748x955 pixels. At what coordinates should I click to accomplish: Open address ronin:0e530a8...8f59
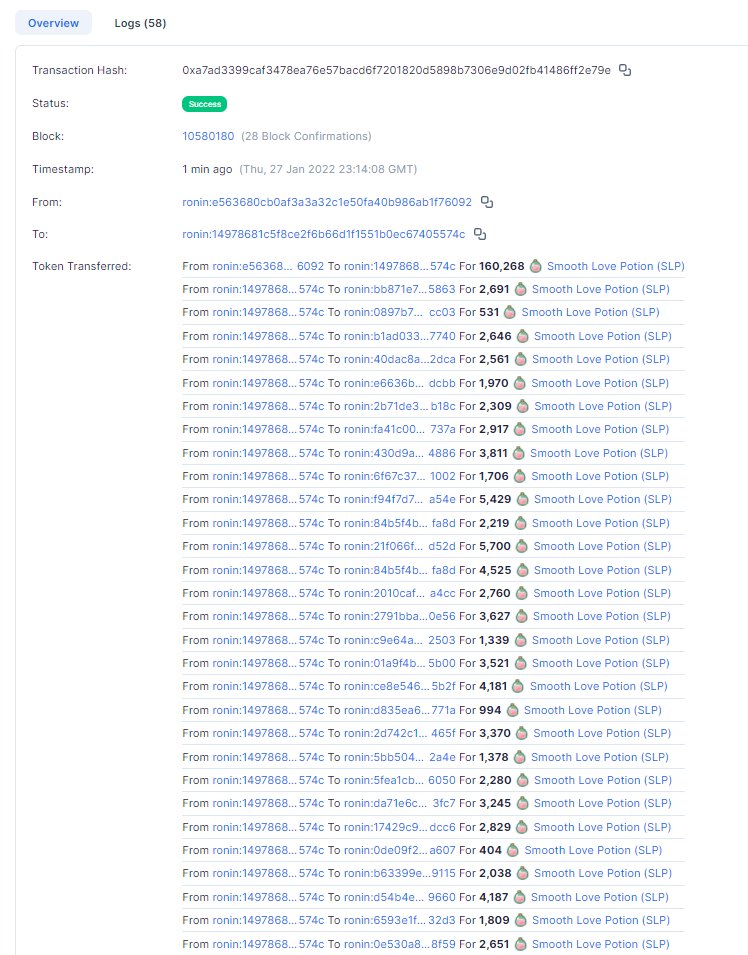click(400, 944)
